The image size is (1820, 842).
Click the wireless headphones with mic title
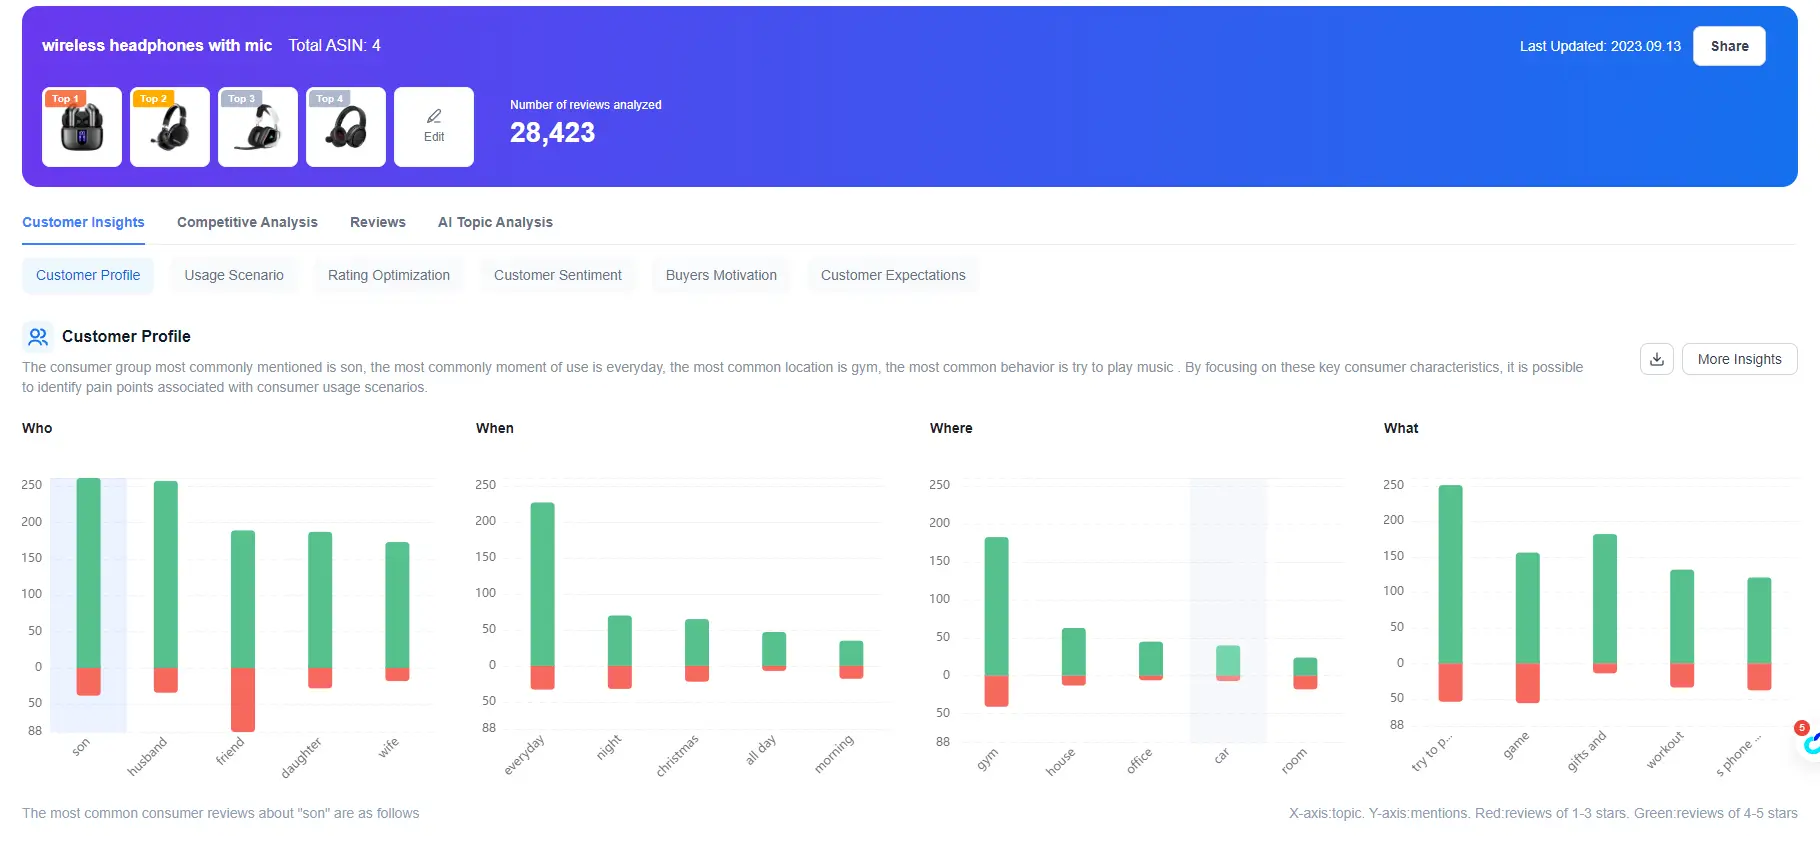157,45
